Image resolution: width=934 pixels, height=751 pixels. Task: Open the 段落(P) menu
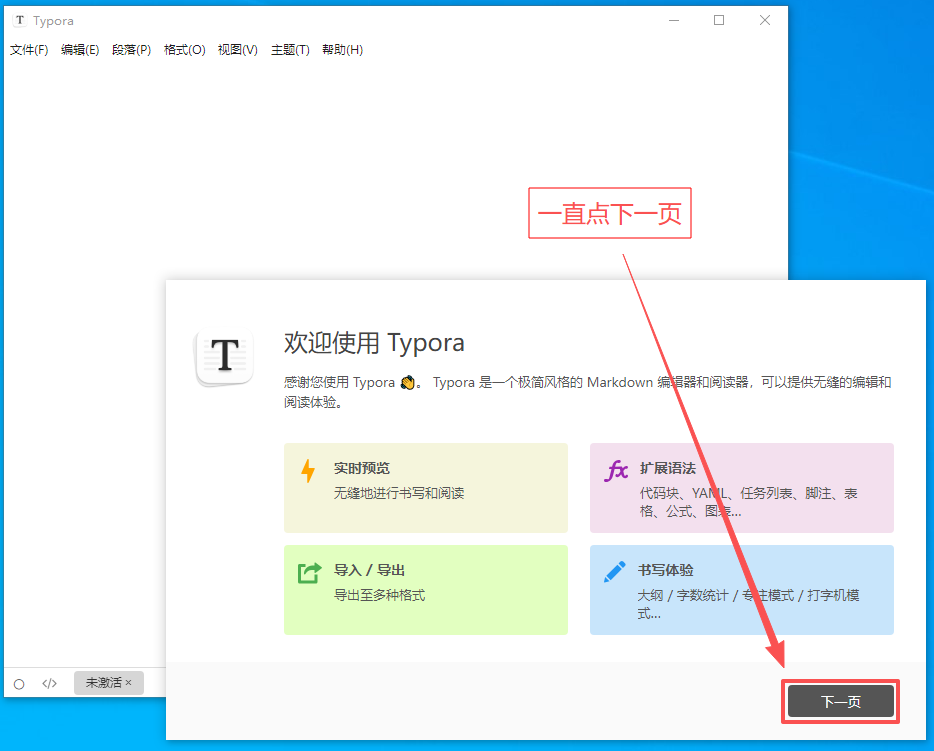pyautogui.click(x=132, y=50)
